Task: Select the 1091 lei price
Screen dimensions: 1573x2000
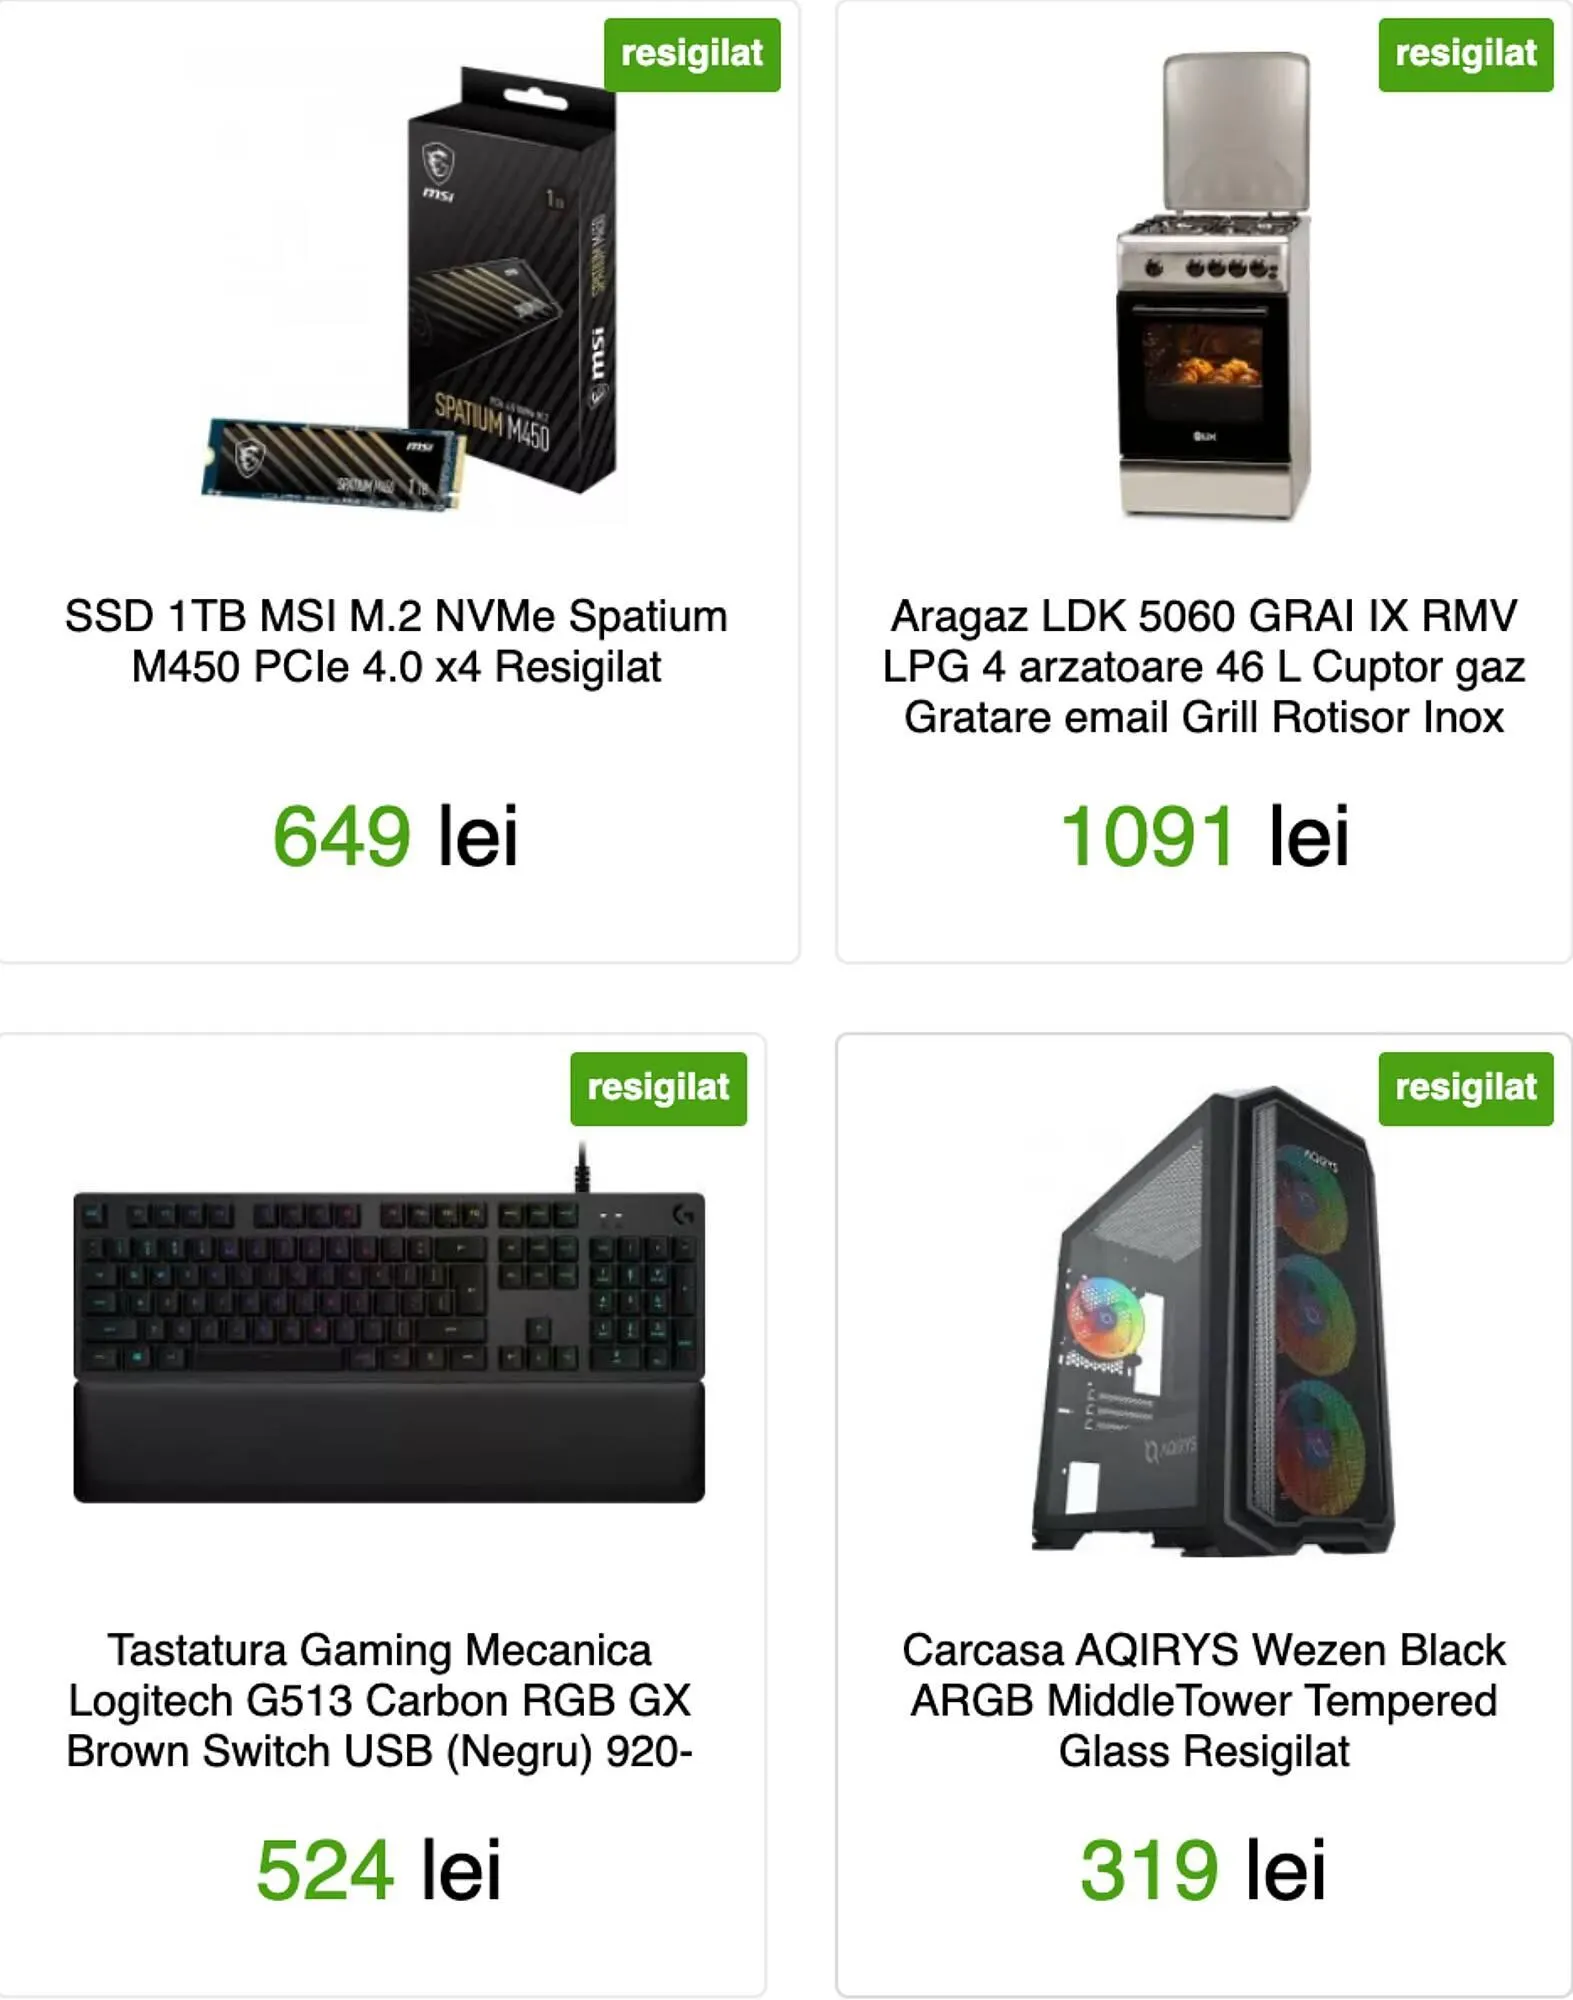Action: (x=1204, y=836)
